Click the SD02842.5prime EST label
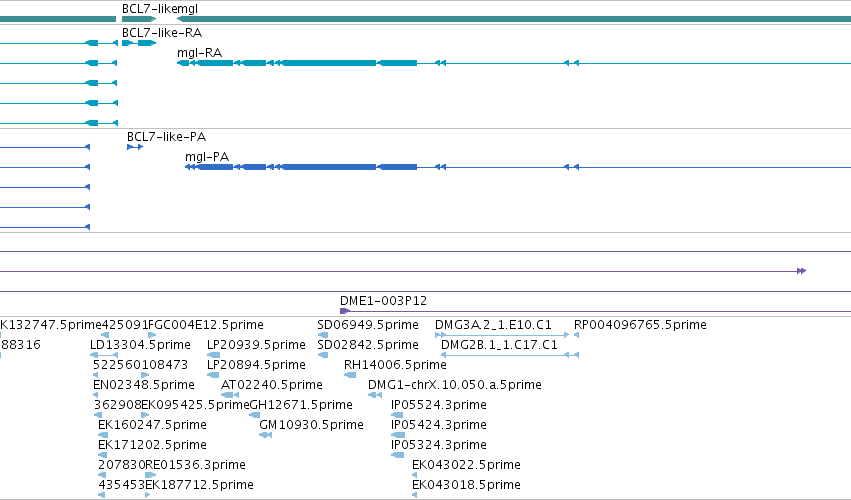The image size is (851, 500). click(x=368, y=345)
